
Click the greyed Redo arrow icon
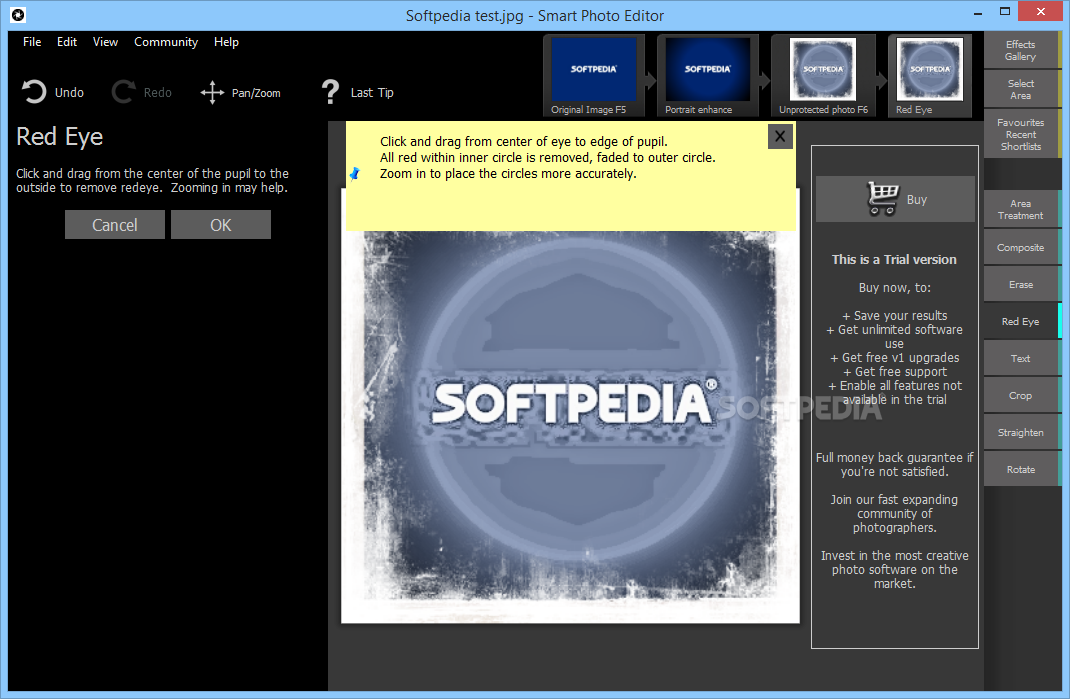pos(124,91)
